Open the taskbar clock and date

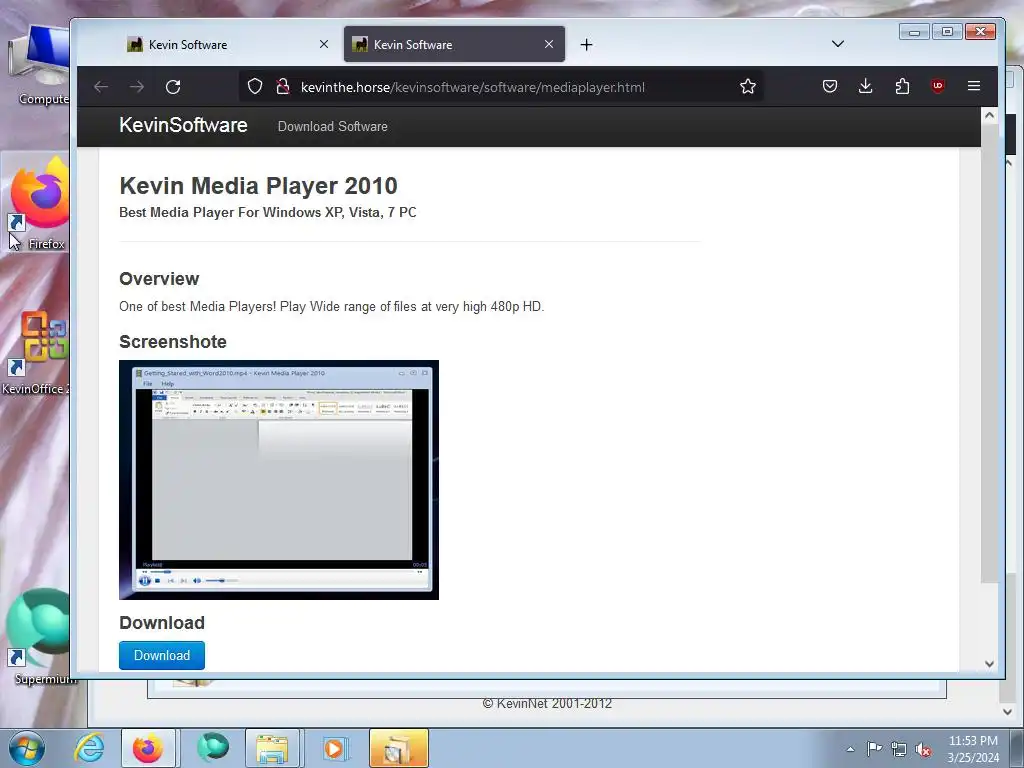click(973, 749)
